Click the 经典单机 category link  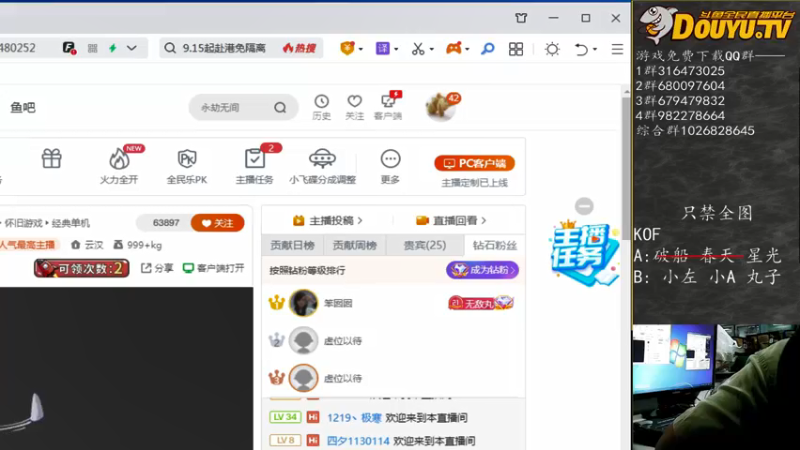[70, 223]
